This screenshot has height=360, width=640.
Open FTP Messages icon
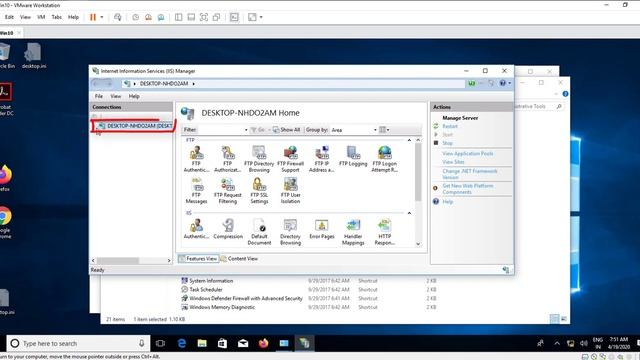pyautogui.click(x=196, y=190)
